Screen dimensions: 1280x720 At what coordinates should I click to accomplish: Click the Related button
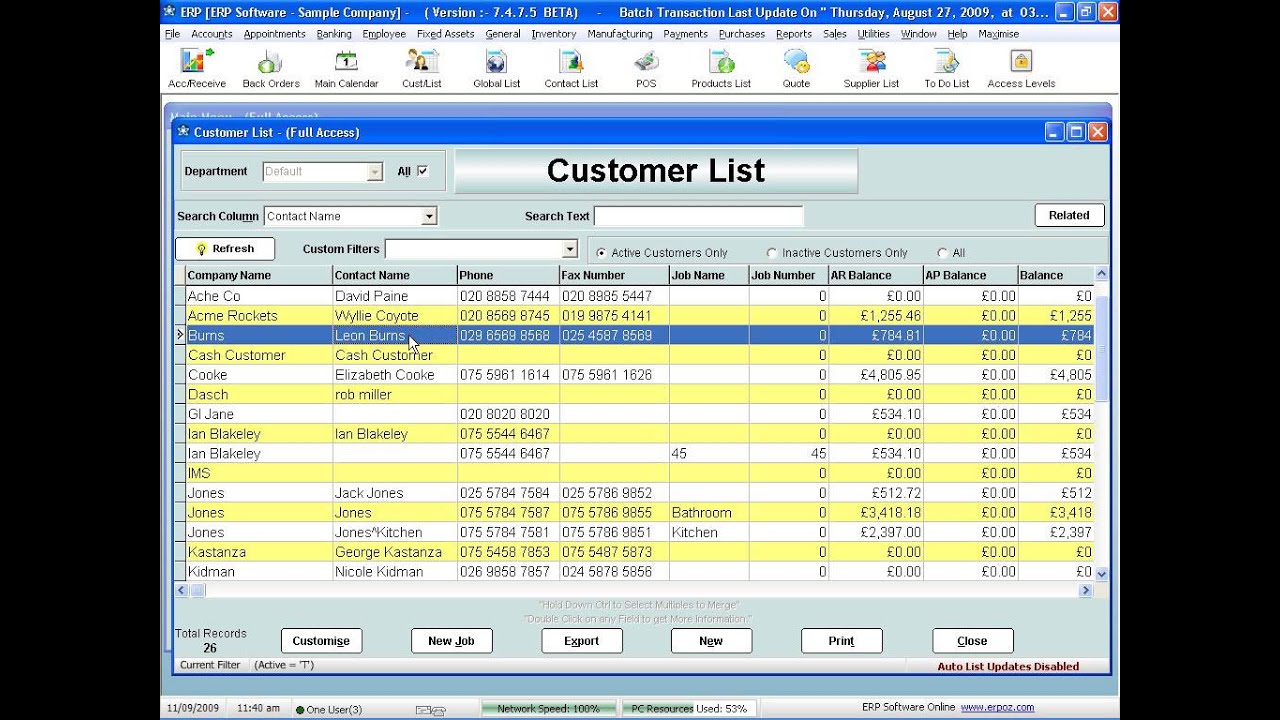coord(1069,215)
